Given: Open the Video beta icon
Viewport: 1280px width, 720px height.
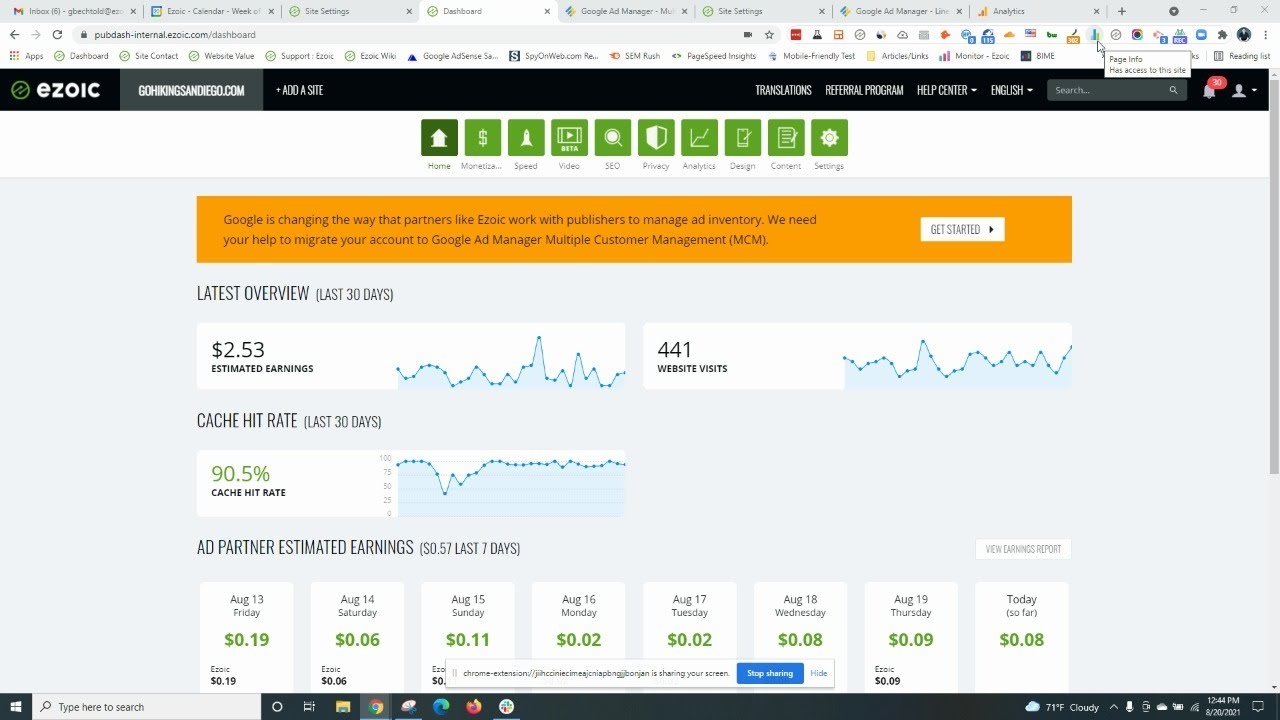Looking at the screenshot, I should coord(569,138).
